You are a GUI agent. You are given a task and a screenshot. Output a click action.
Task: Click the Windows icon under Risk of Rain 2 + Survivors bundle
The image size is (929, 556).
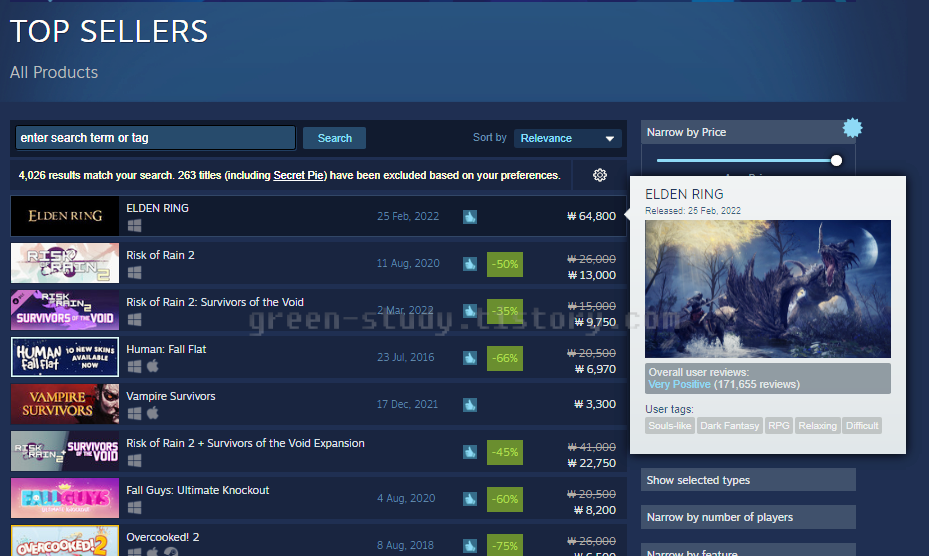pyautogui.click(x=134, y=460)
